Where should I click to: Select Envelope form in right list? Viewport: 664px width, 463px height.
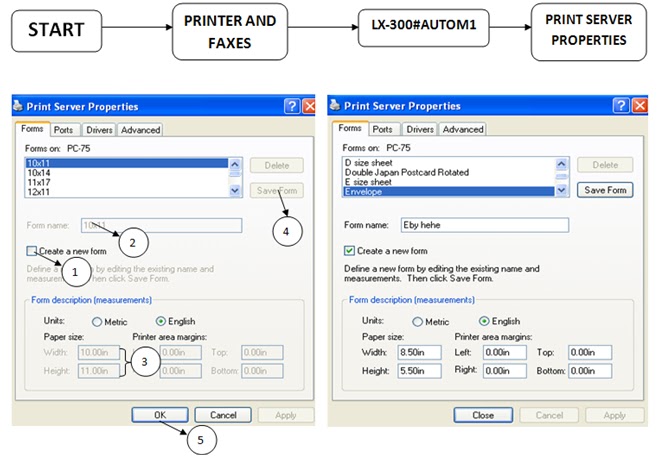[x=448, y=192]
